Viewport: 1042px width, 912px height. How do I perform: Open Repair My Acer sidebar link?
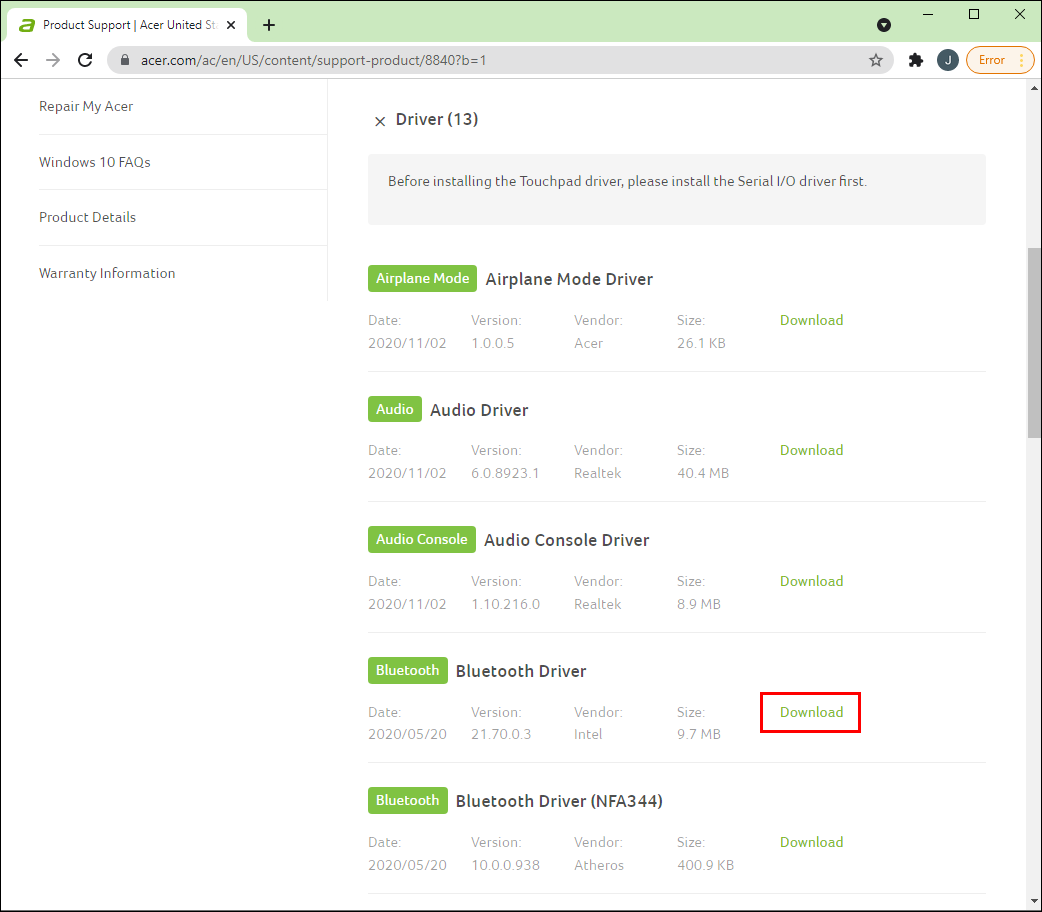click(86, 106)
